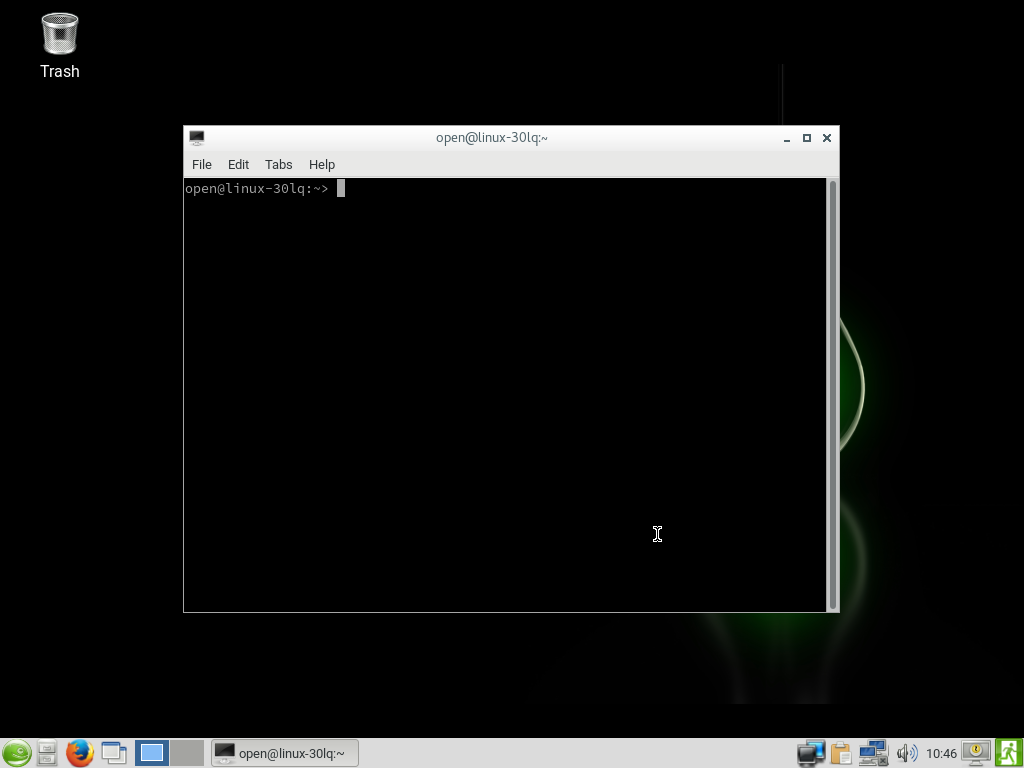Switch to the second gray workspace
This screenshot has width=1024, height=768.
187,753
